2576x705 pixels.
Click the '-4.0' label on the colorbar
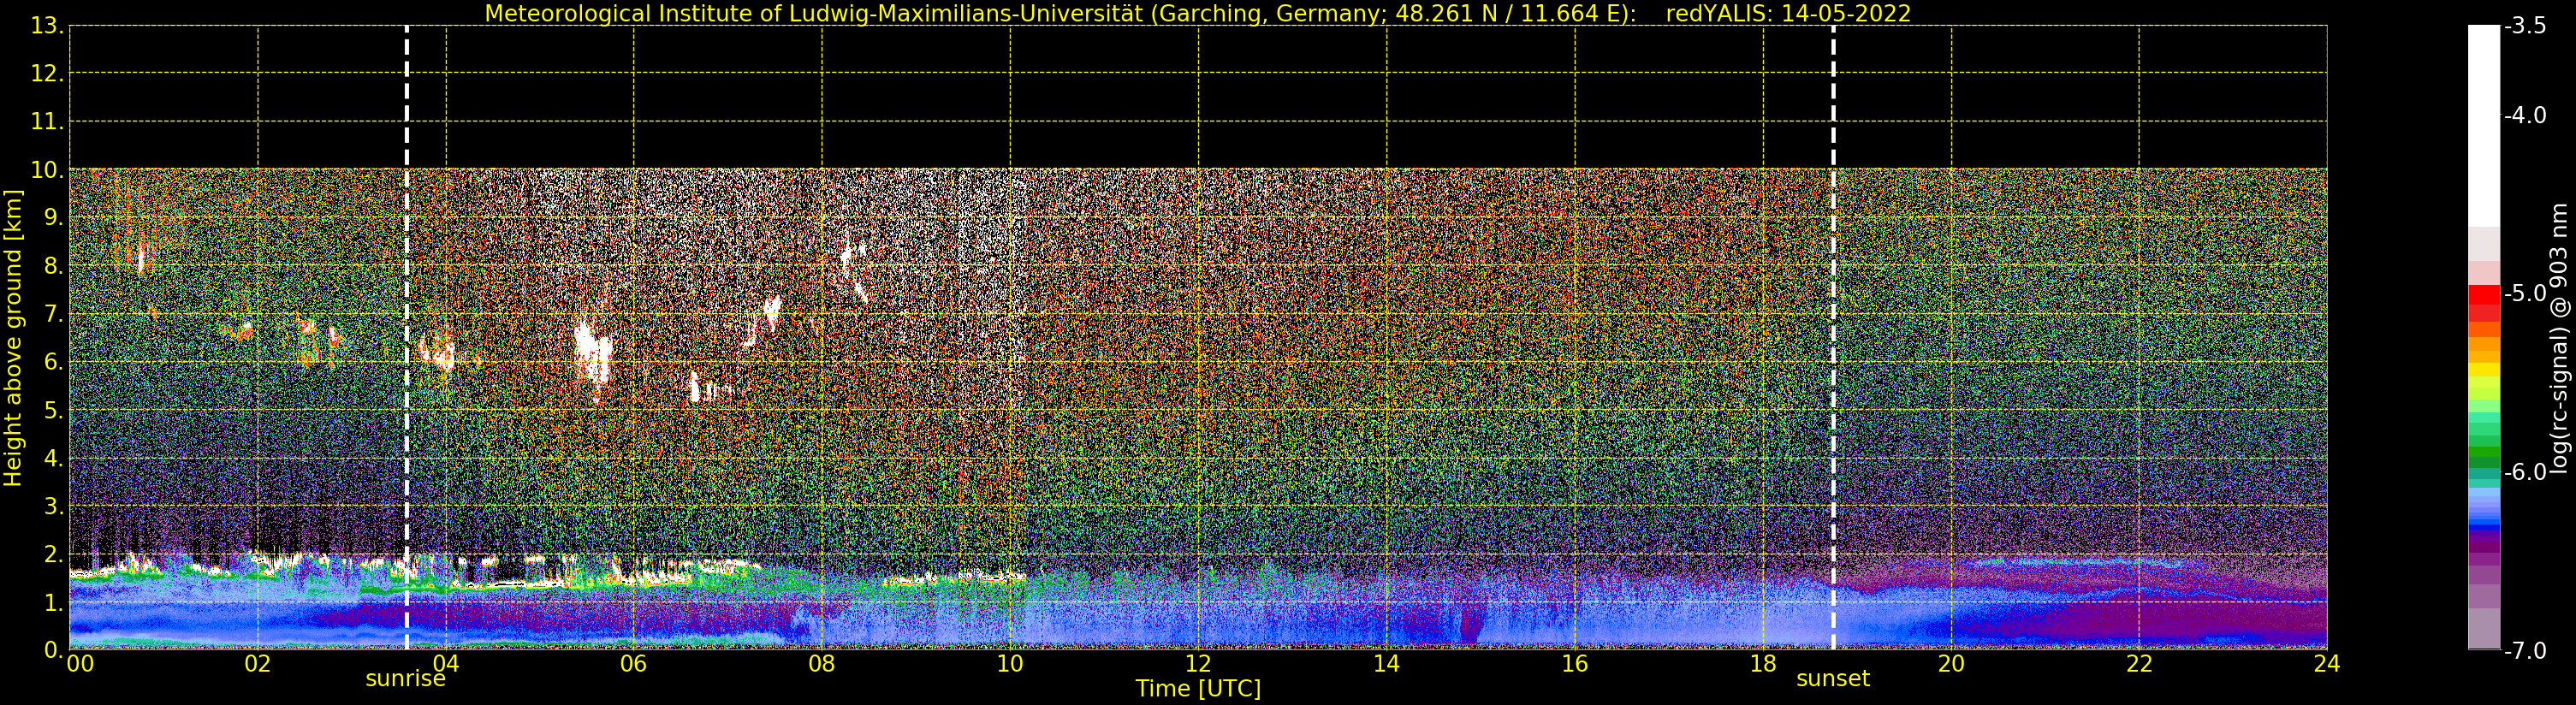[x=2526, y=115]
